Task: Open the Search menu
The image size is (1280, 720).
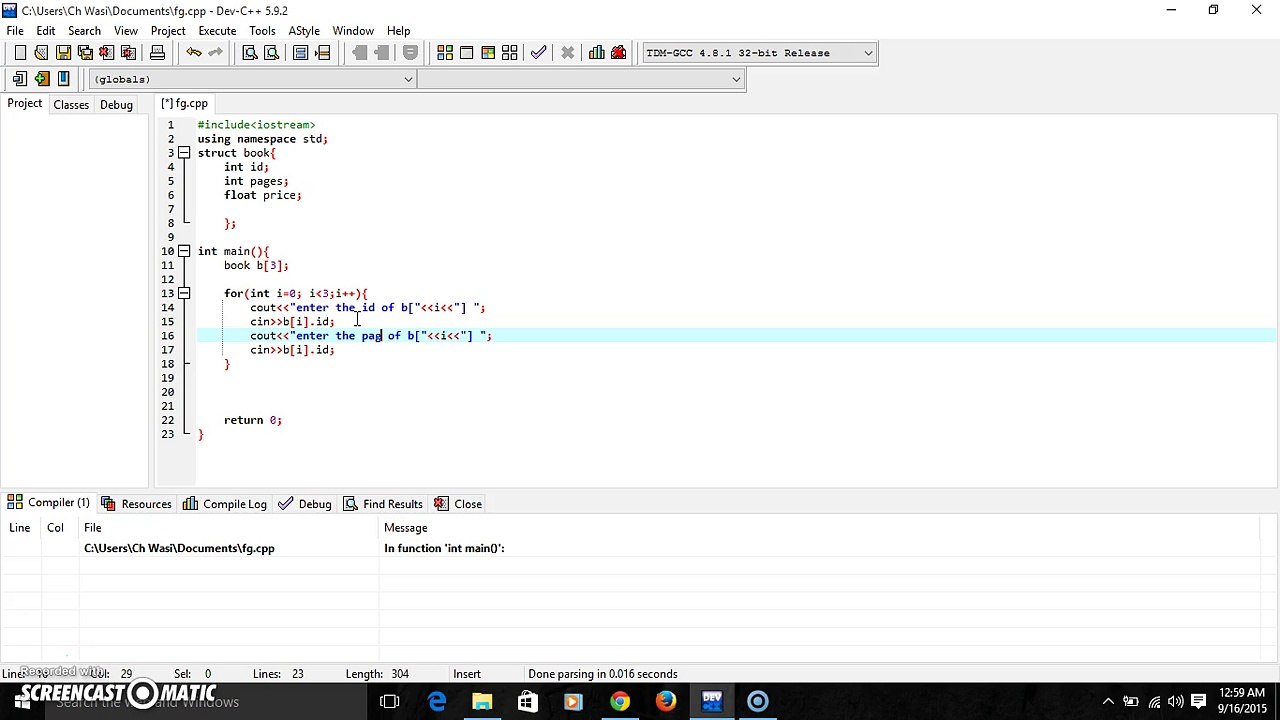Action: 84,31
